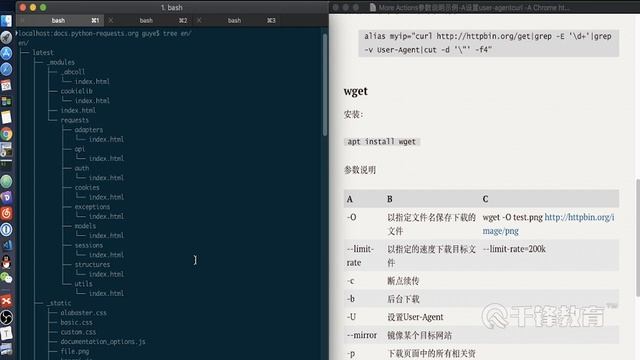The width and height of the screenshot is (640, 360).
Task: Click 'requests' directory in tree output
Action: point(74,120)
